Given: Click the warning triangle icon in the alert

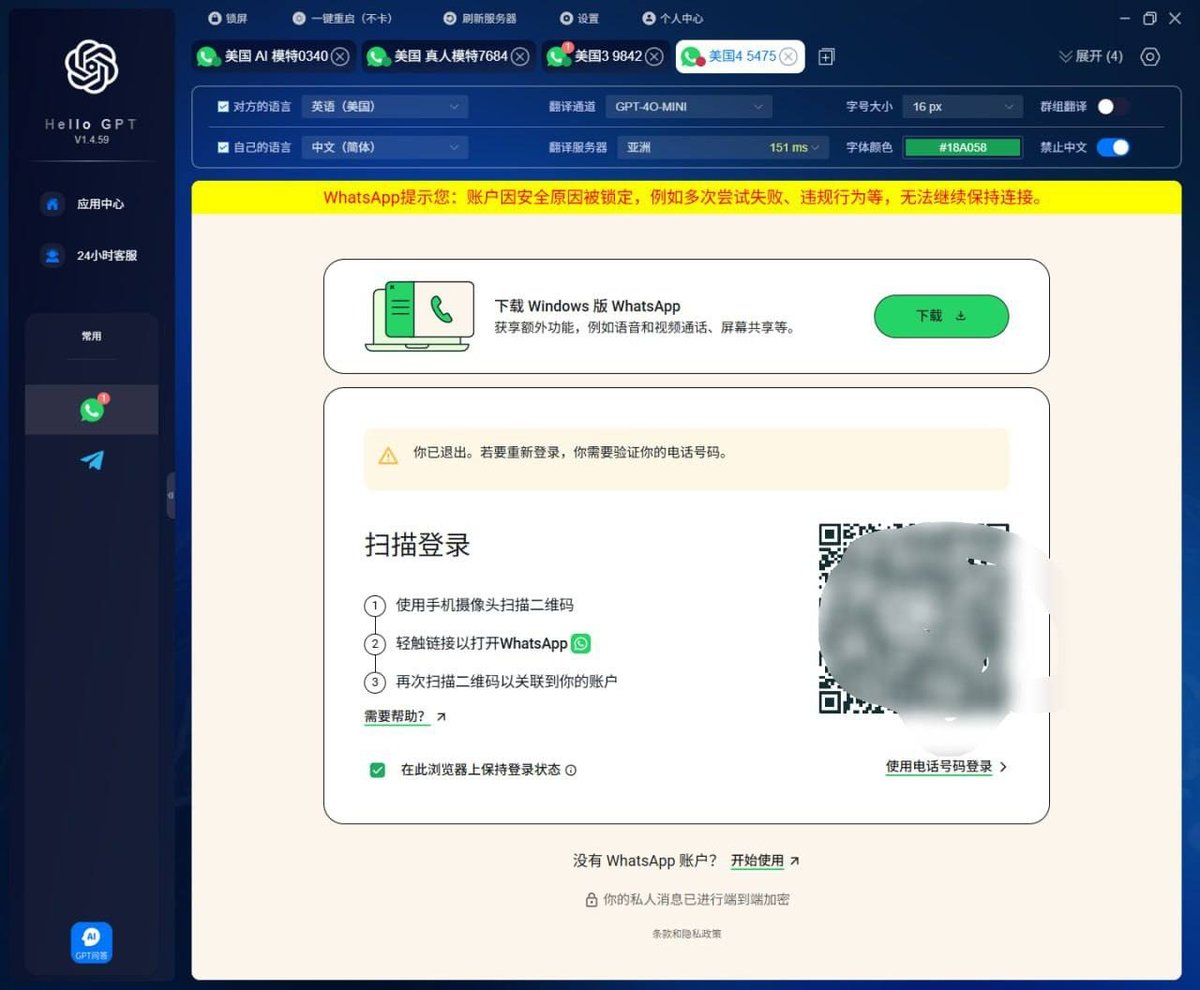Looking at the screenshot, I should [x=388, y=456].
